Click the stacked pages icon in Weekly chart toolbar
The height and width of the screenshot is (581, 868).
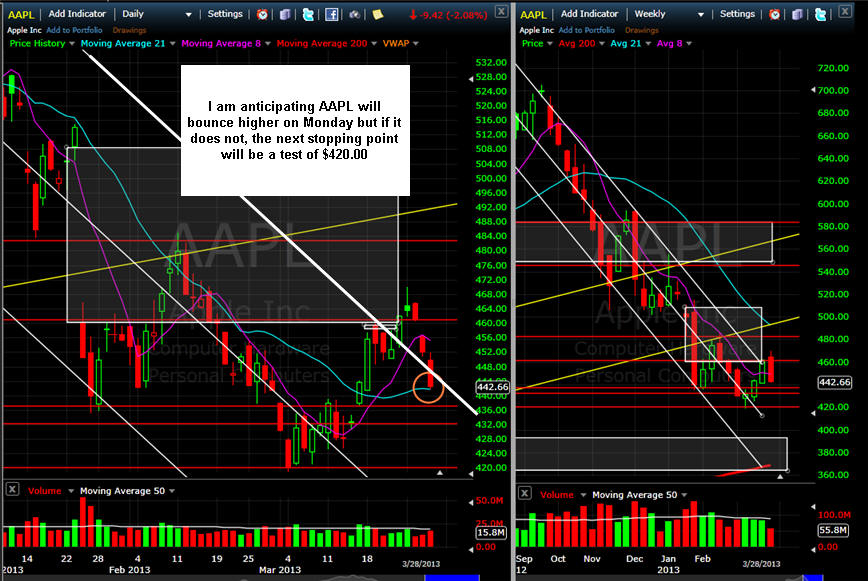[x=797, y=14]
